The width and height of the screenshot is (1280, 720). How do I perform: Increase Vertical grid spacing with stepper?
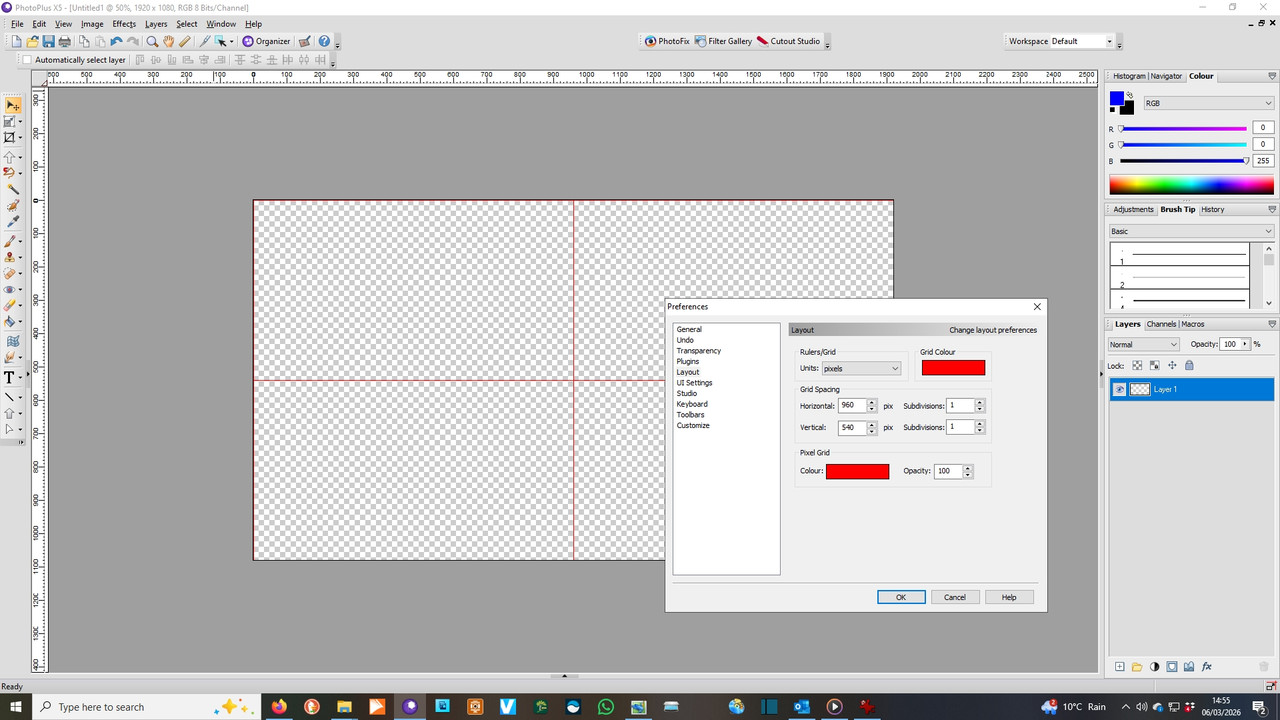coord(872,424)
